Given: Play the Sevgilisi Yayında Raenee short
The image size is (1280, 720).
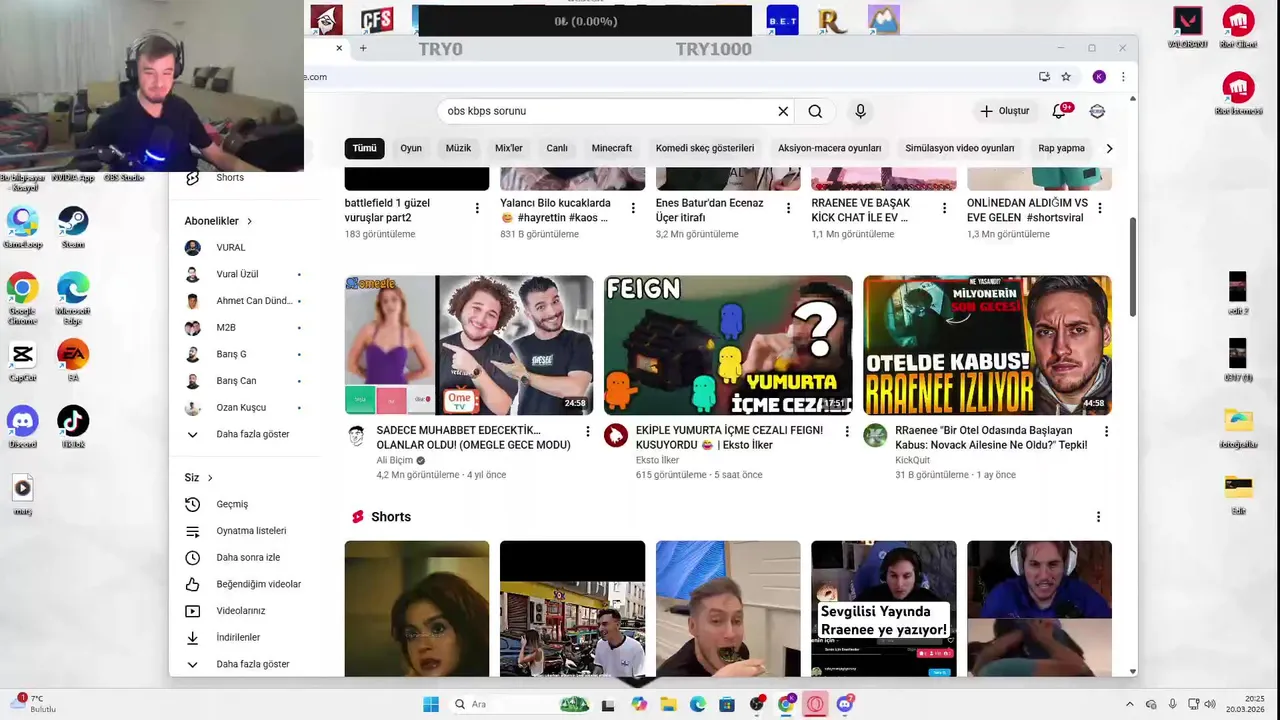Looking at the screenshot, I should pos(884,608).
